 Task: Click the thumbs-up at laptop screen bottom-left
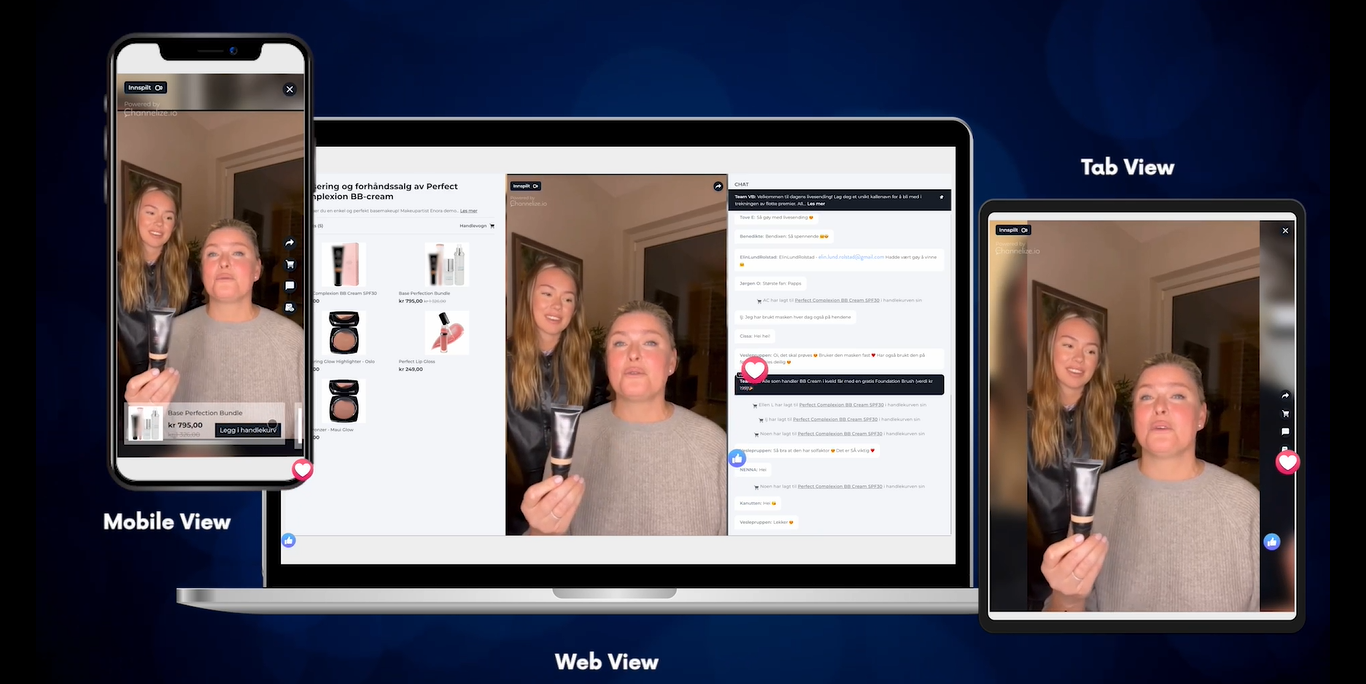click(x=288, y=540)
